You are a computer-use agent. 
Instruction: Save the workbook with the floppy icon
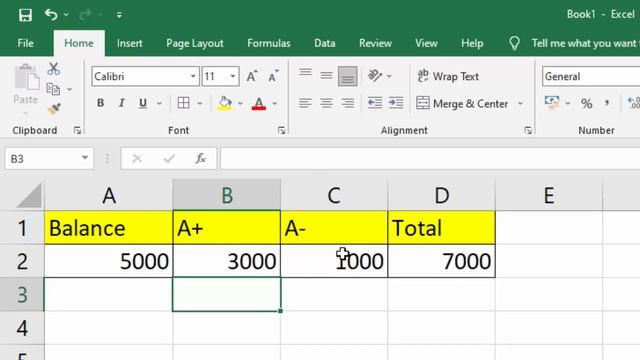pos(25,15)
